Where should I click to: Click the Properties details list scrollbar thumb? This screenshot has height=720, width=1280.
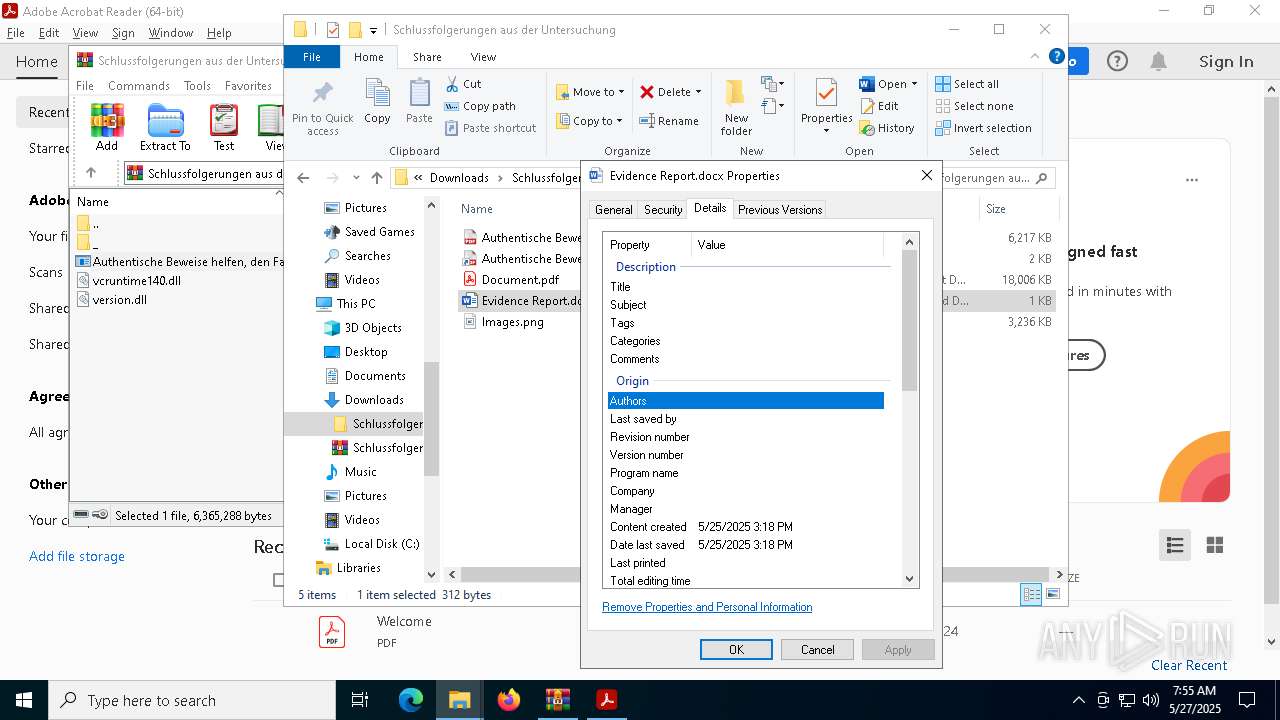tap(909, 320)
